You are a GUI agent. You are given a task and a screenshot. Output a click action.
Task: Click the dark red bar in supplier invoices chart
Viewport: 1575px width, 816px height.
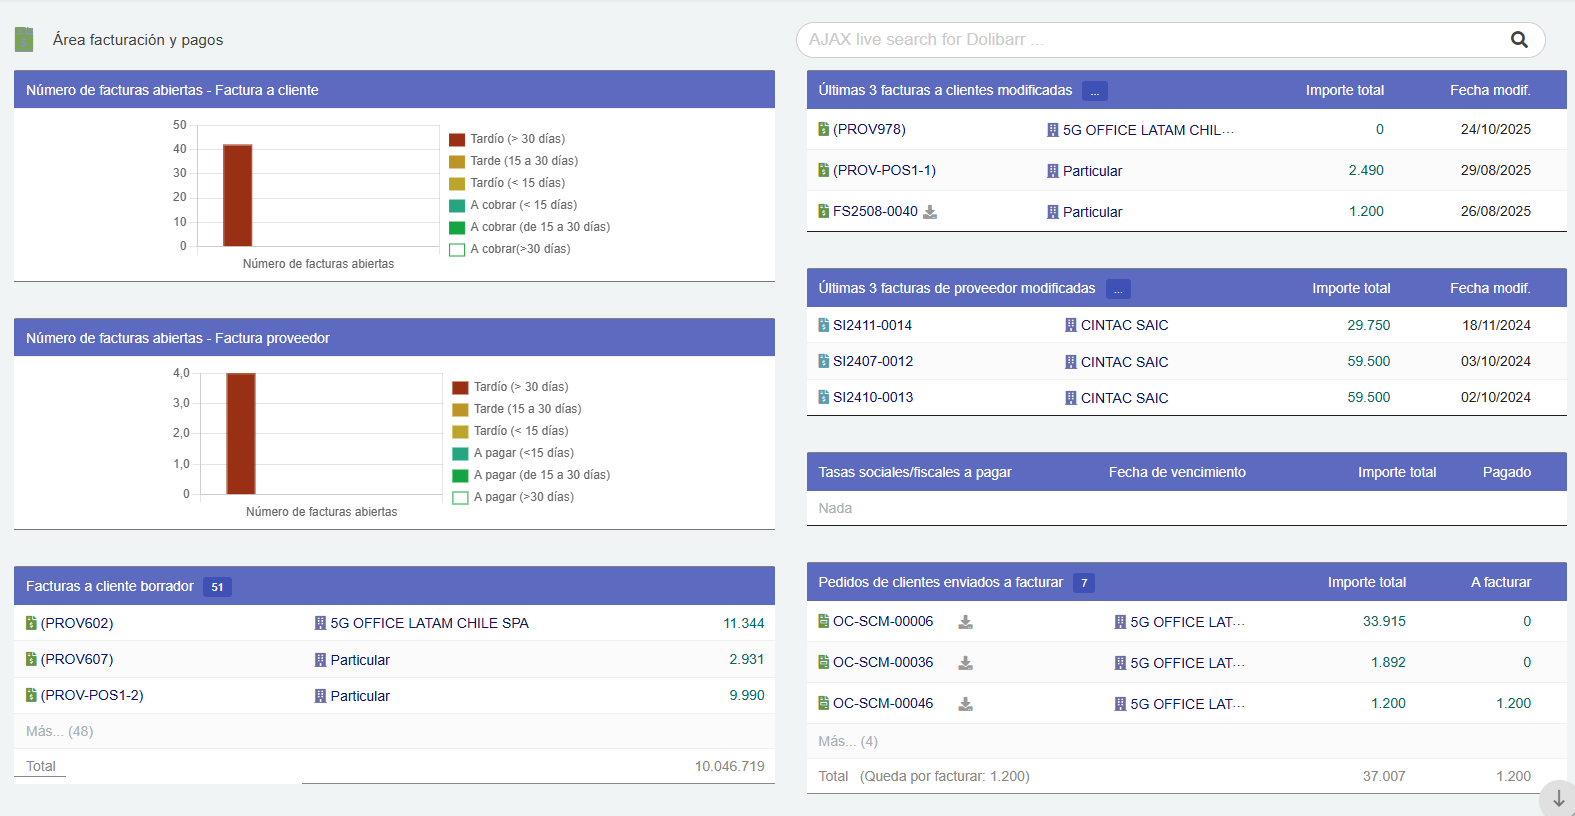pyautogui.click(x=241, y=433)
